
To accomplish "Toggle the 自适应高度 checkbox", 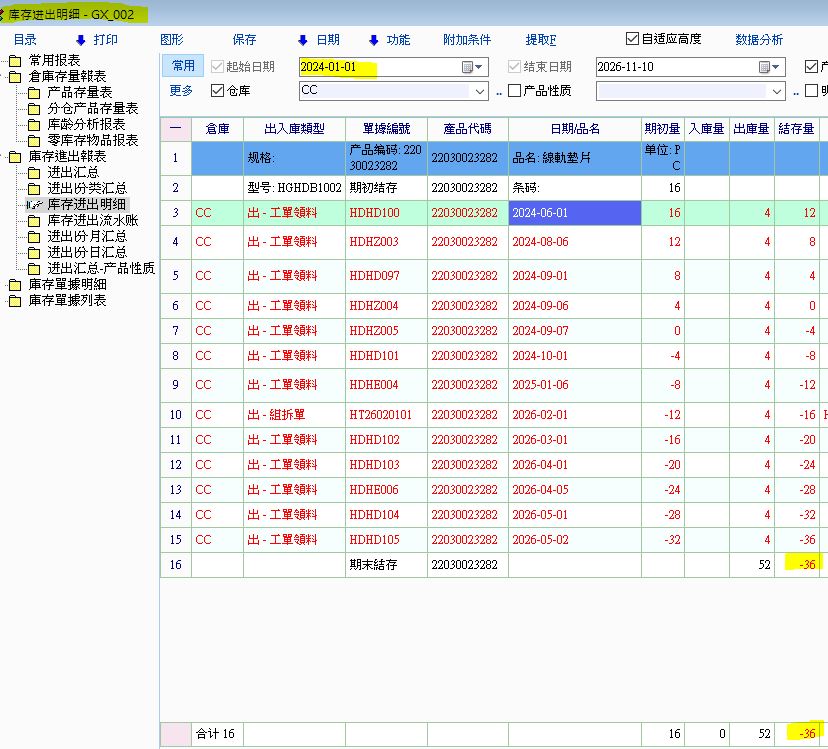I will click(632, 39).
